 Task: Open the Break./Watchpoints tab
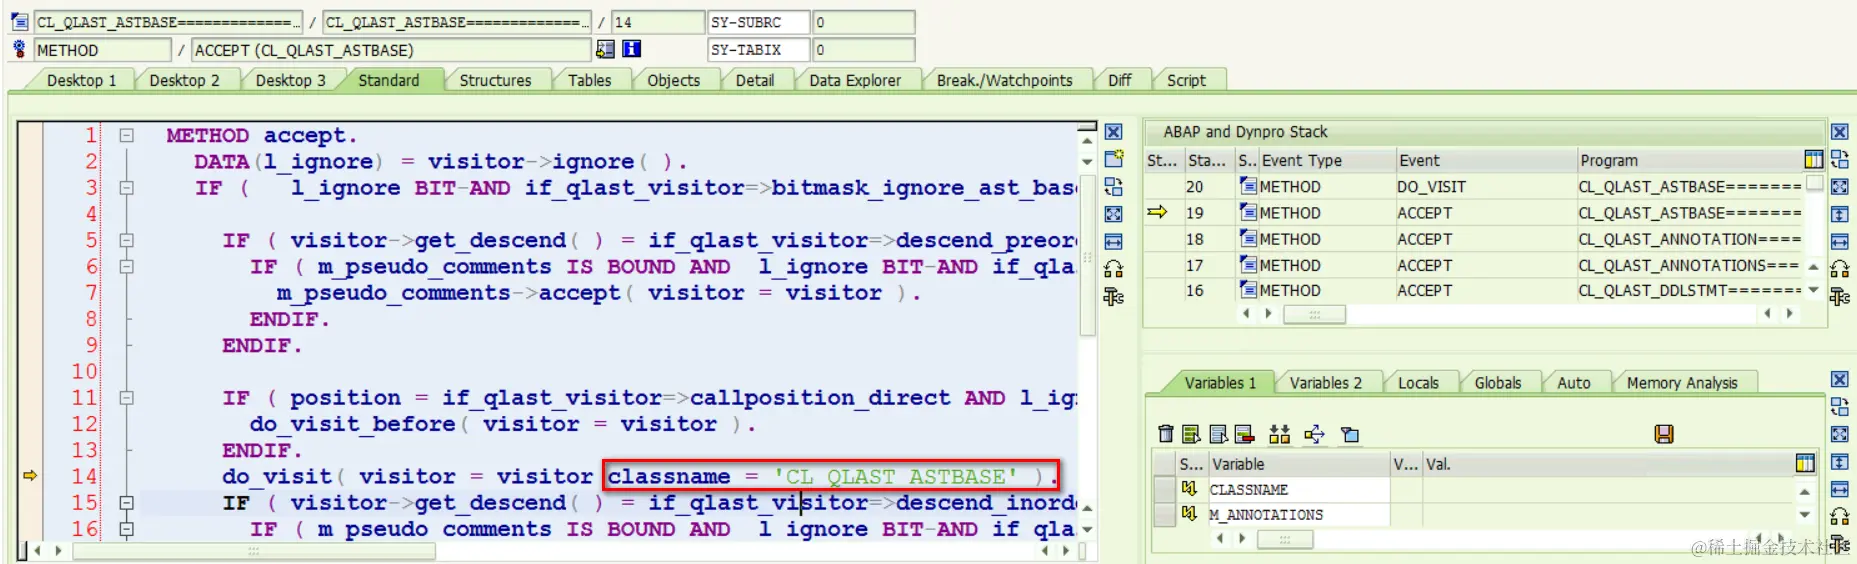1004,80
